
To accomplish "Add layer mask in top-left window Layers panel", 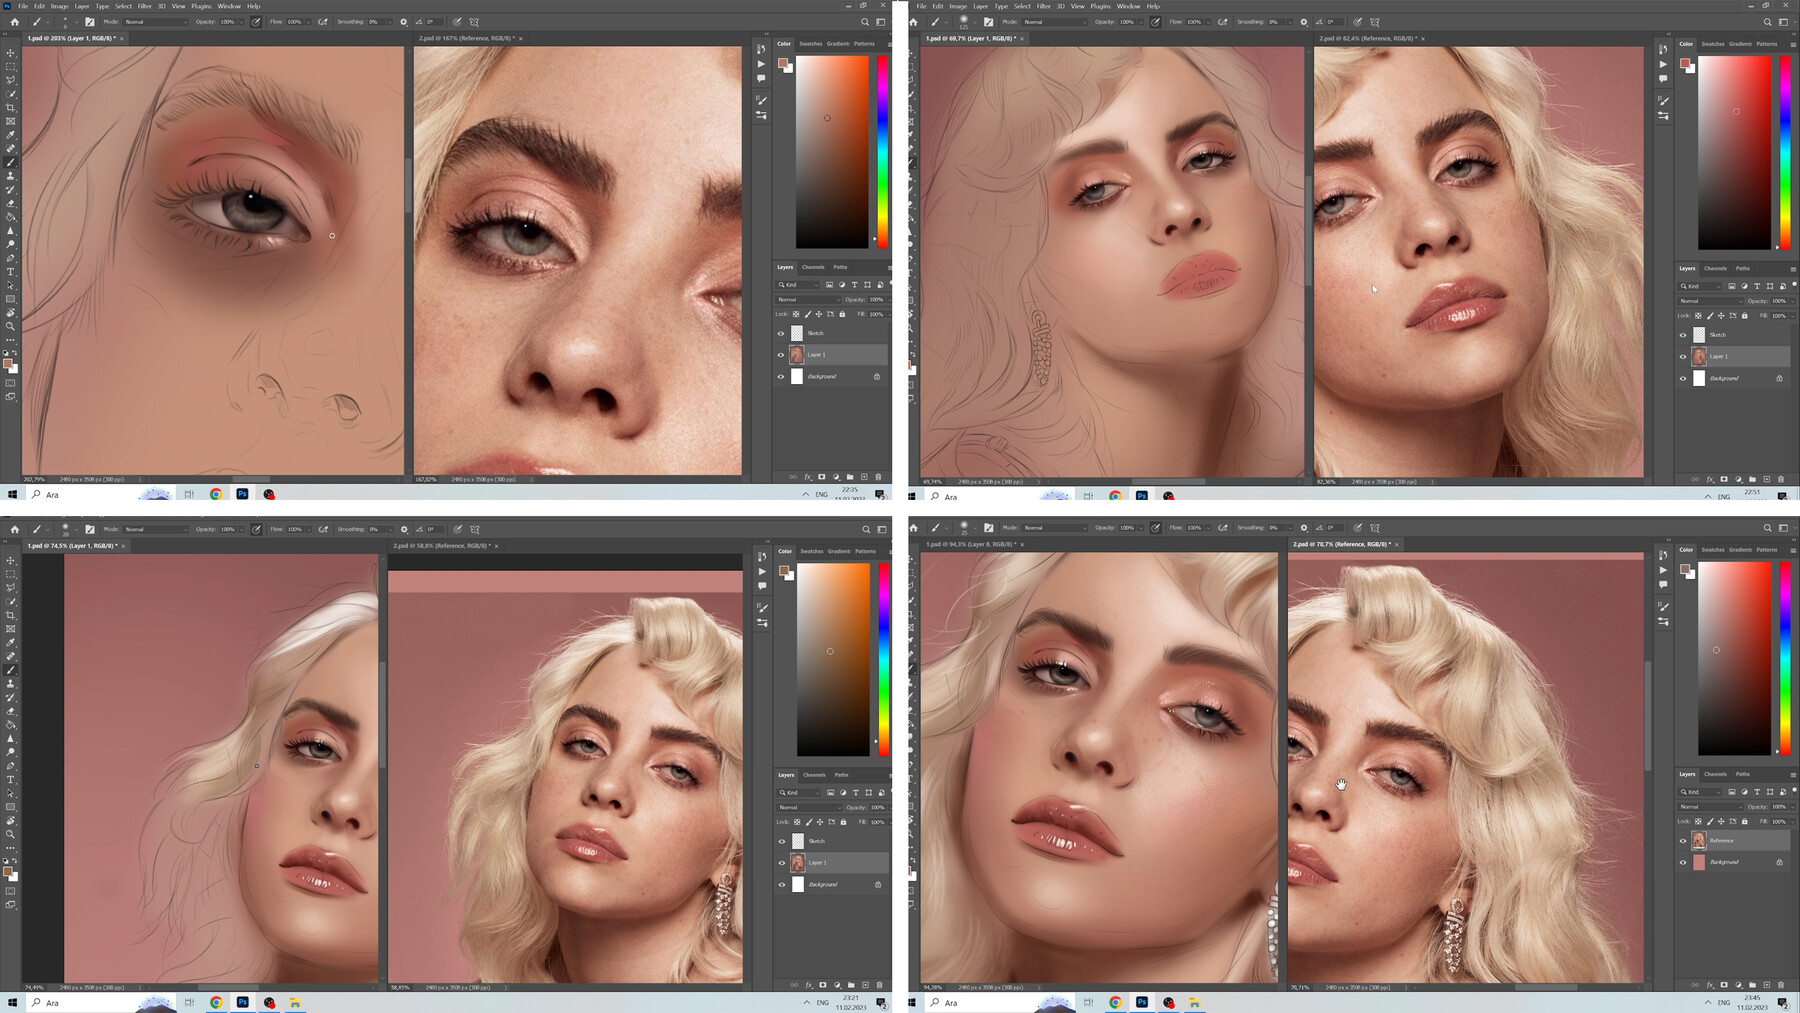I will [x=822, y=477].
